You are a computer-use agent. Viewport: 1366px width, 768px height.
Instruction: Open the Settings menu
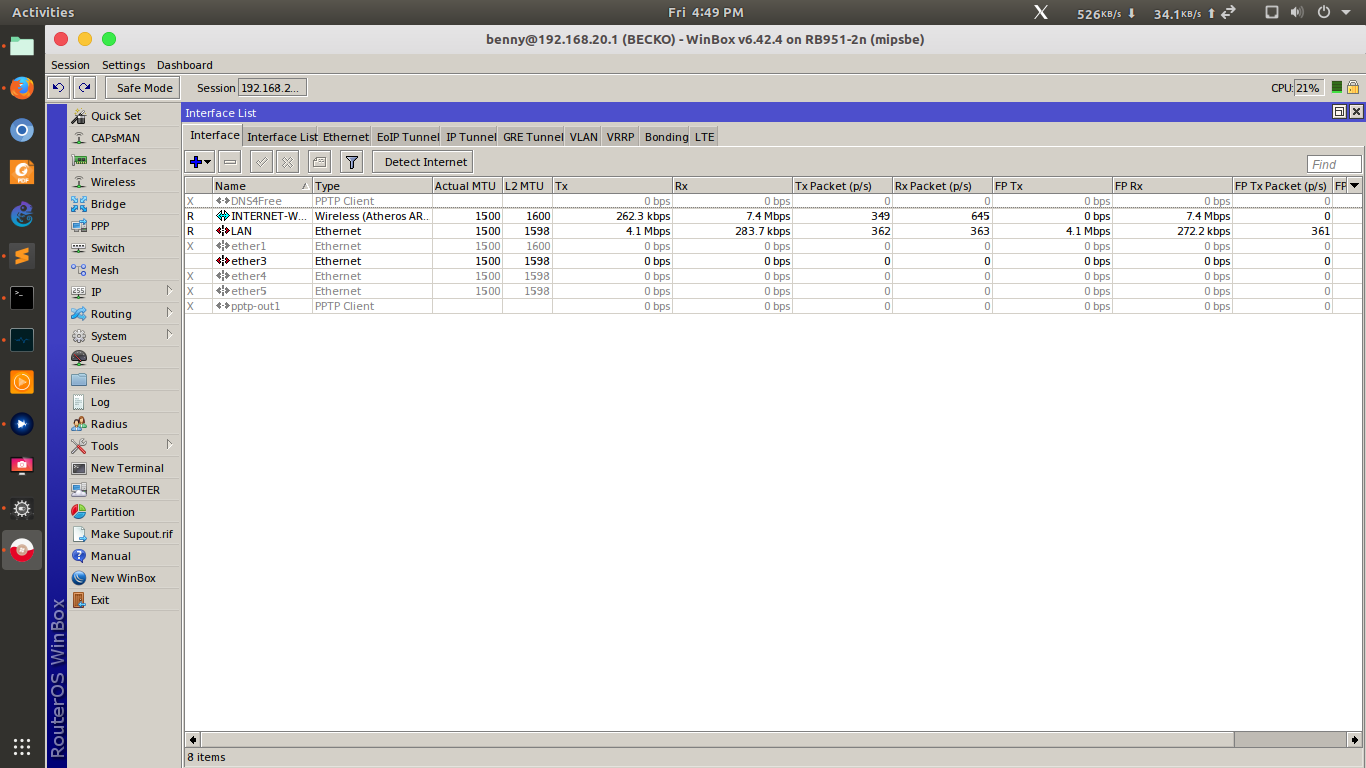(x=123, y=65)
